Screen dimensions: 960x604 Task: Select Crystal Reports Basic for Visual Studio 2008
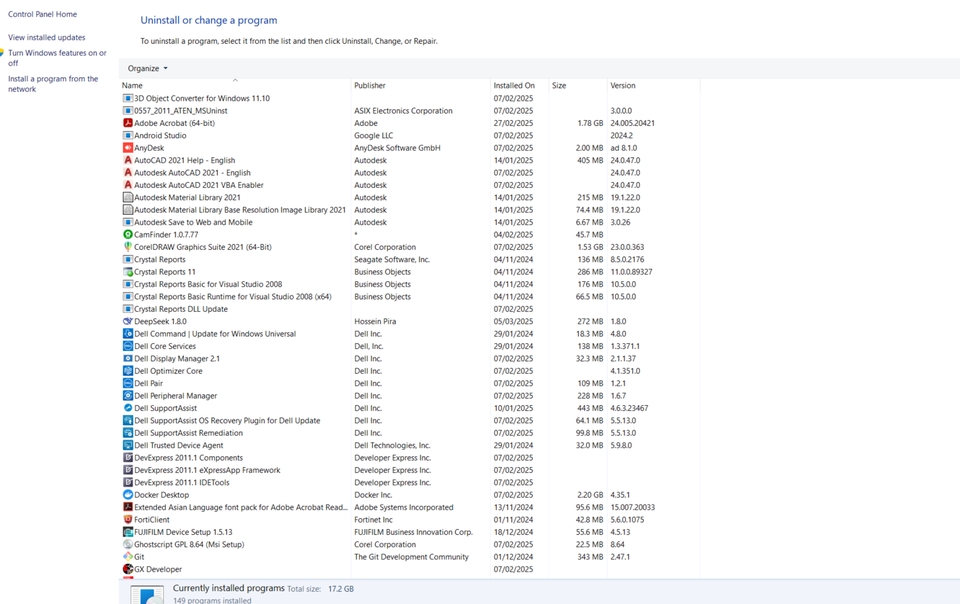tap(208, 284)
